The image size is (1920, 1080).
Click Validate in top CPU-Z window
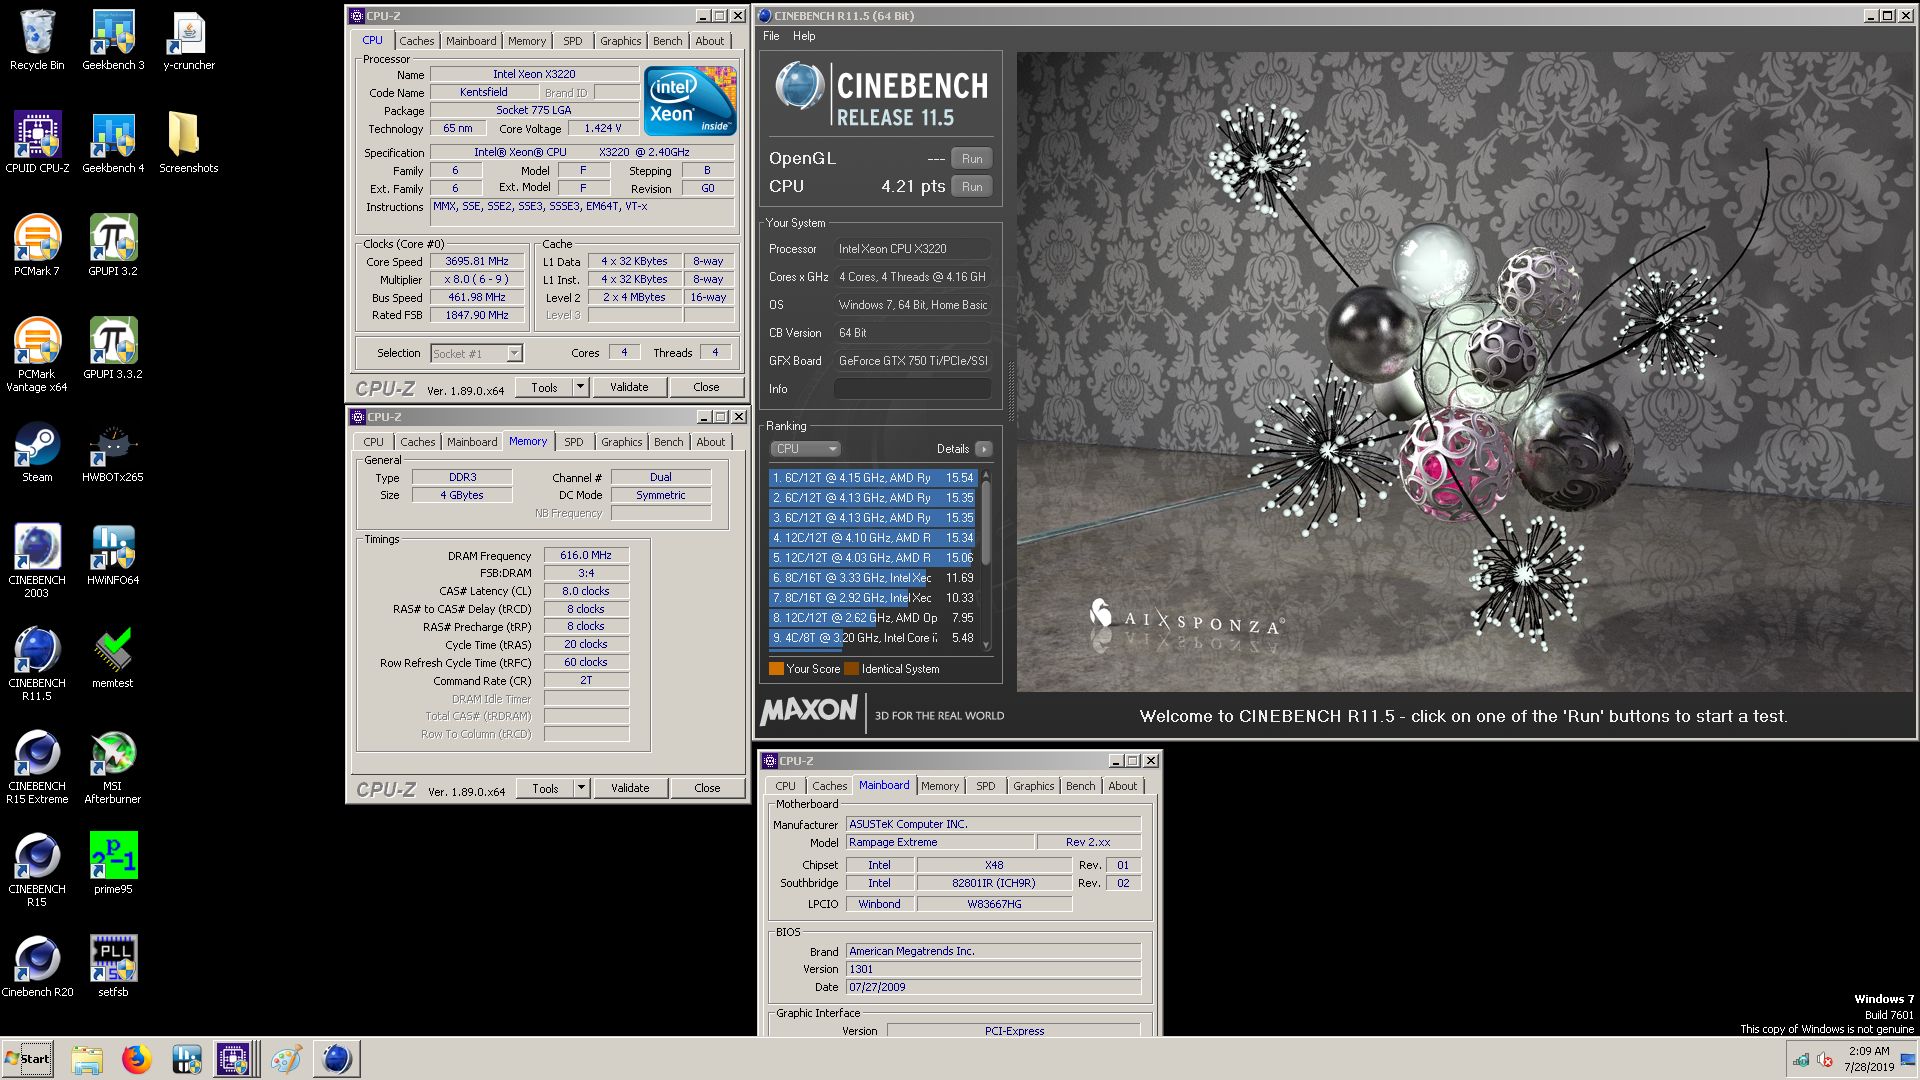tap(629, 387)
